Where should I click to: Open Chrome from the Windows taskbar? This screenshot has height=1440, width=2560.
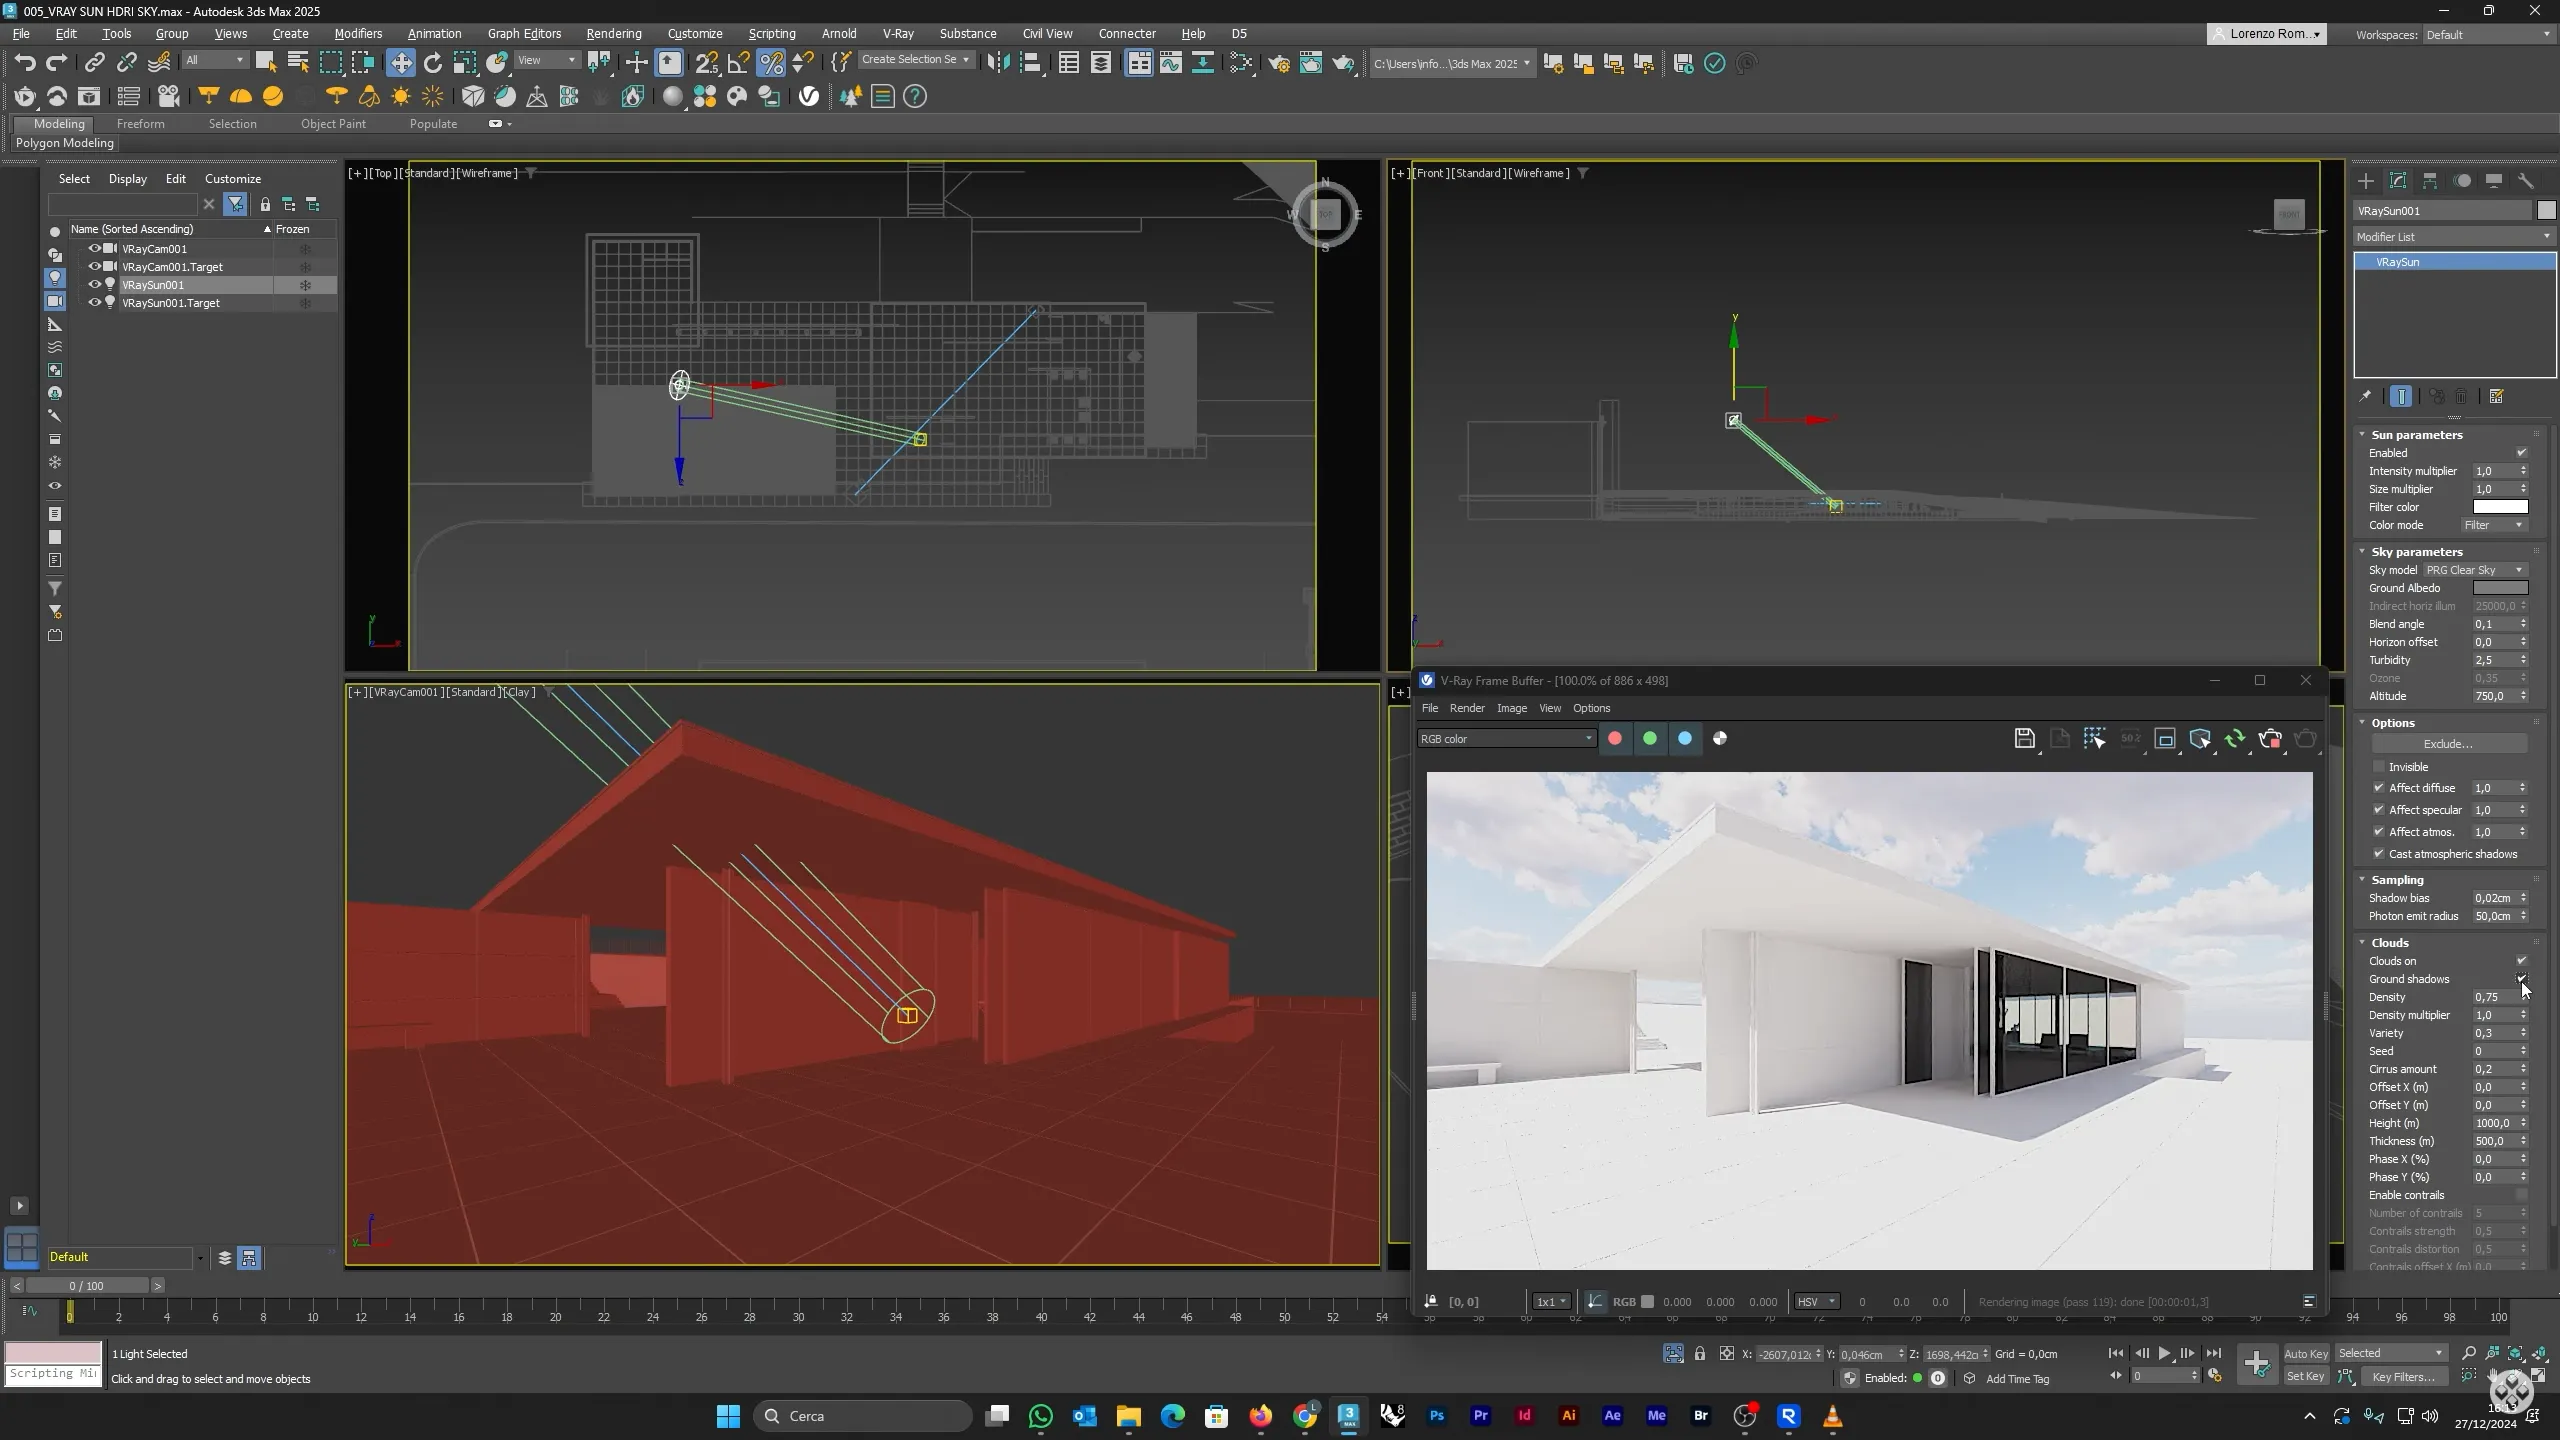(1305, 1416)
